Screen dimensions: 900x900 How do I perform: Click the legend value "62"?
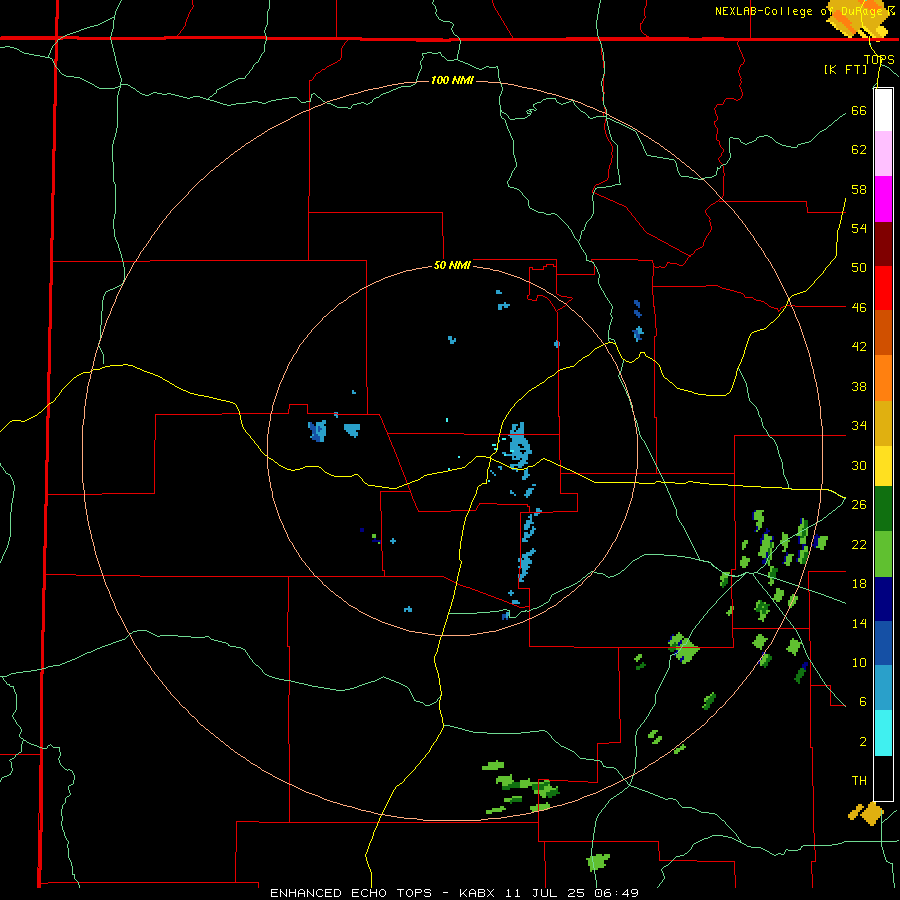pos(859,150)
